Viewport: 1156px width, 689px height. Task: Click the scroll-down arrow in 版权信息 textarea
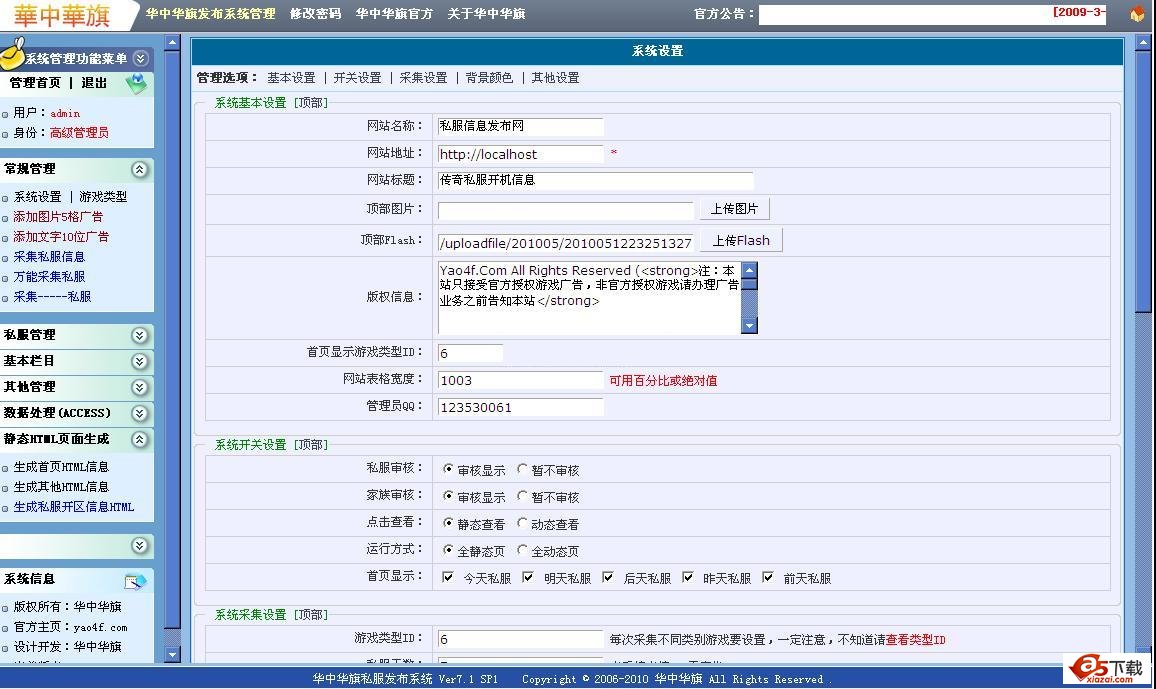click(749, 325)
